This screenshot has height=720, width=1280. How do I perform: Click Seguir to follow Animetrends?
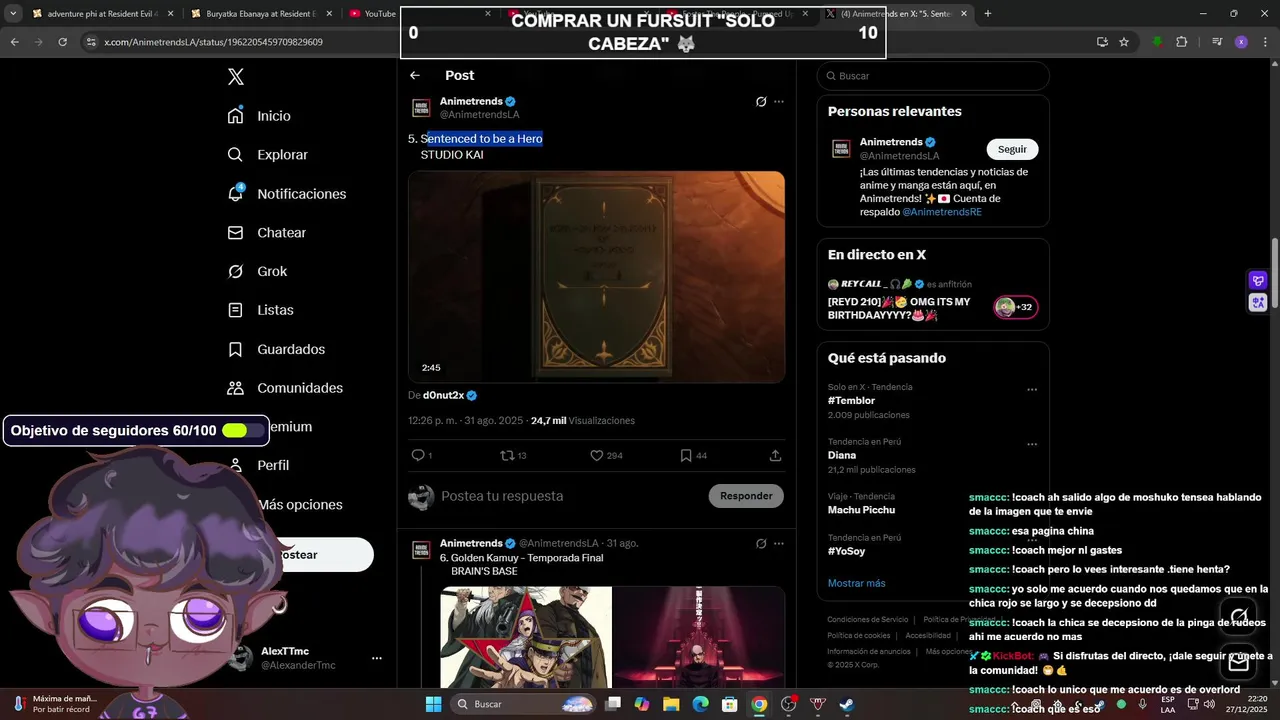1012,149
